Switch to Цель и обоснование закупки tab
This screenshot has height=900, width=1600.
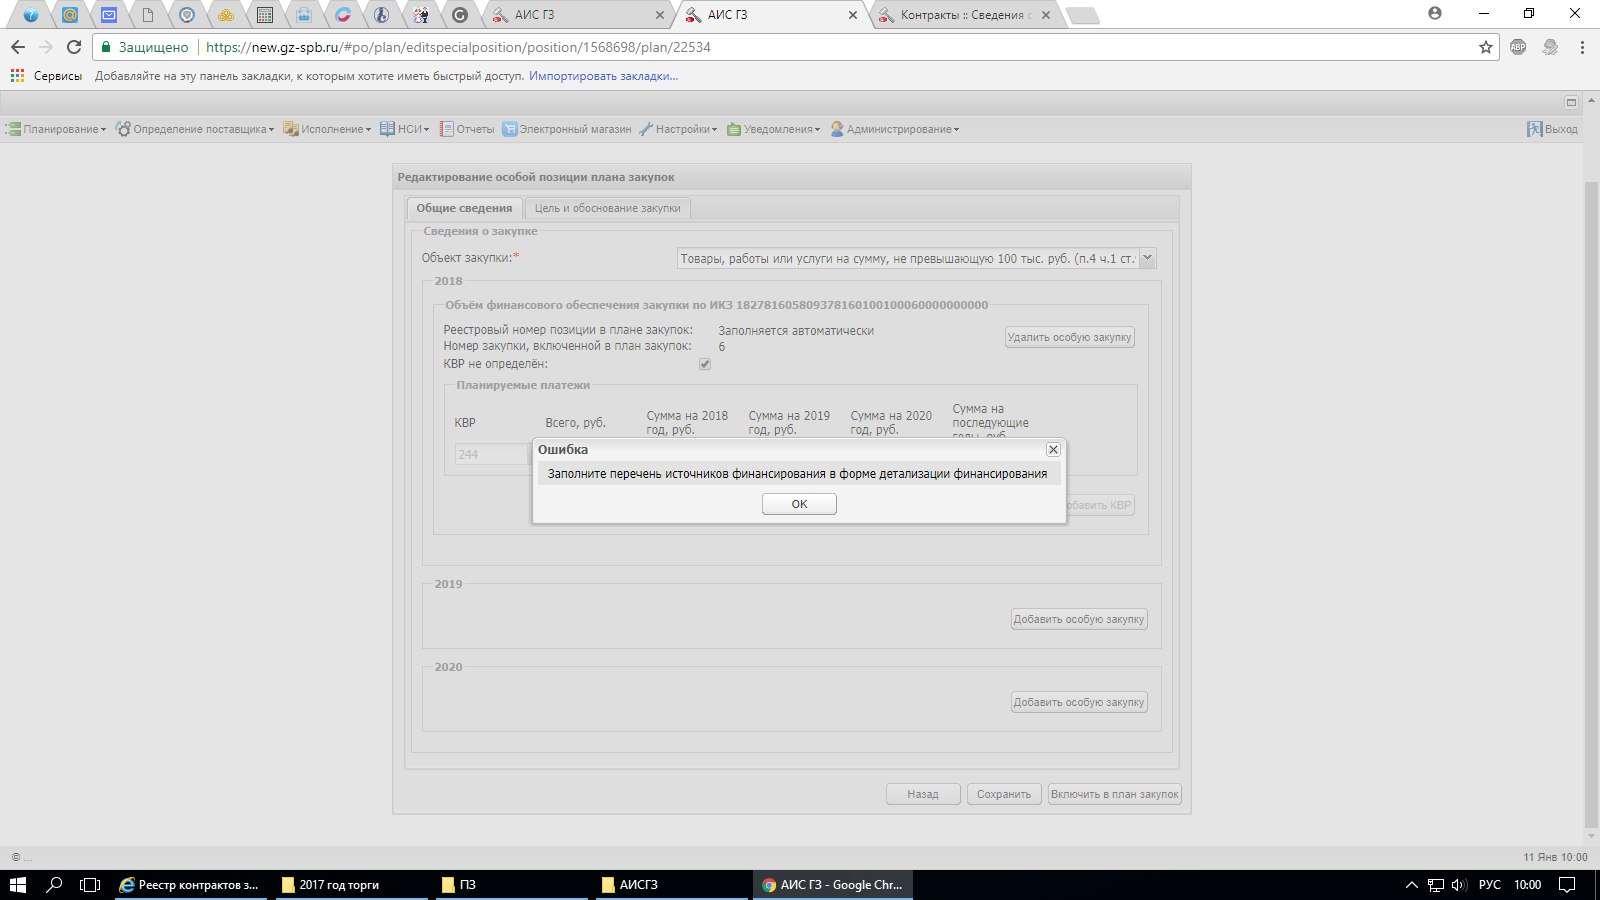(x=607, y=208)
